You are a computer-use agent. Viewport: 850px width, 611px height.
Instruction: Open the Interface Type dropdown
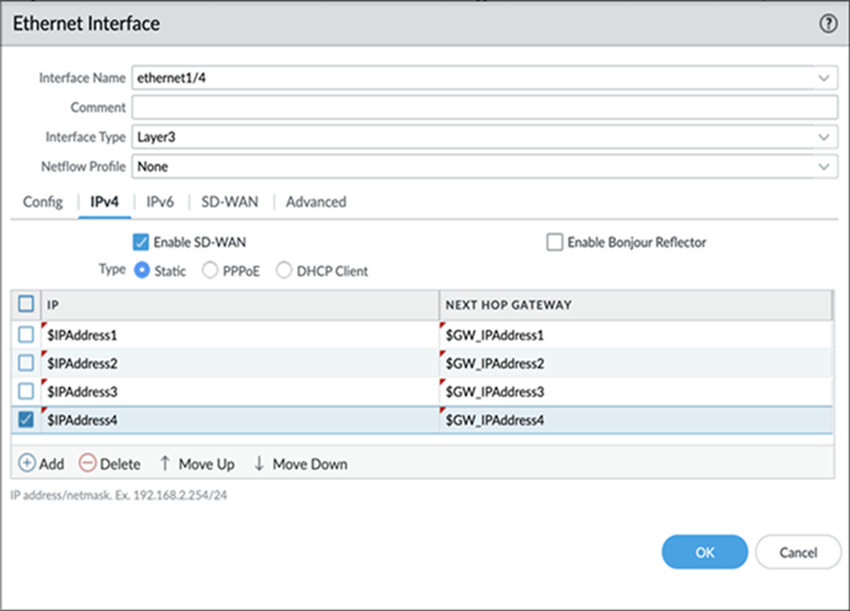823,137
